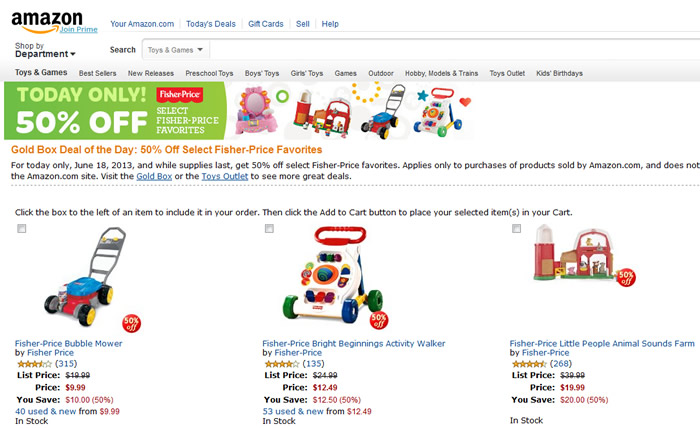Image resolution: width=700 pixels, height=428 pixels.
Task: Open the Bubble Mower star rating
Action: pos(34,364)
